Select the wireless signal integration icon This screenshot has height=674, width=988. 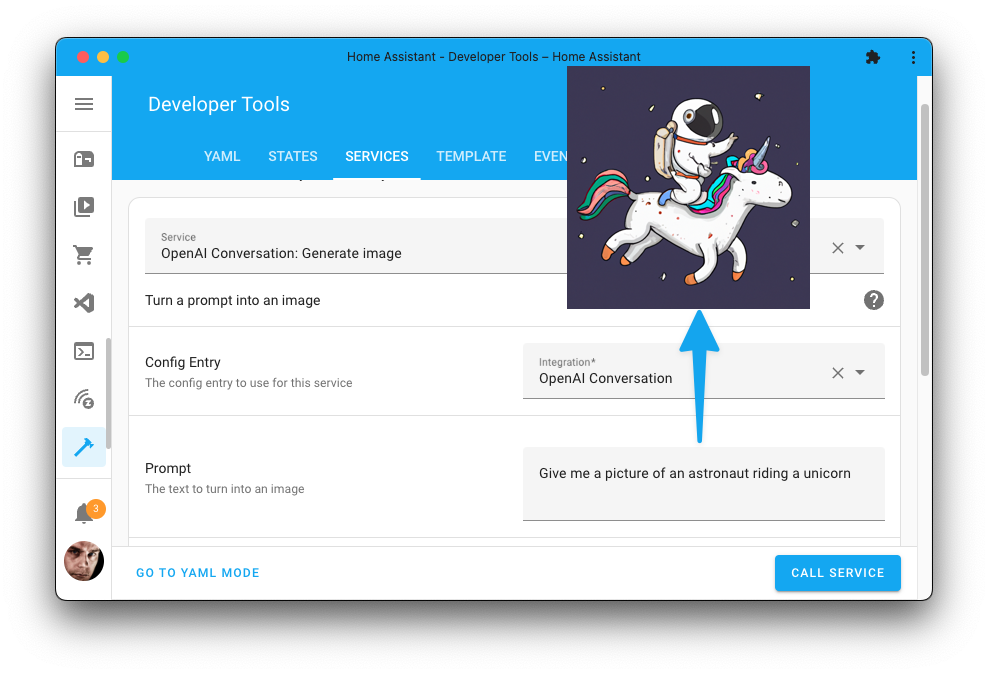click(84, 399)
